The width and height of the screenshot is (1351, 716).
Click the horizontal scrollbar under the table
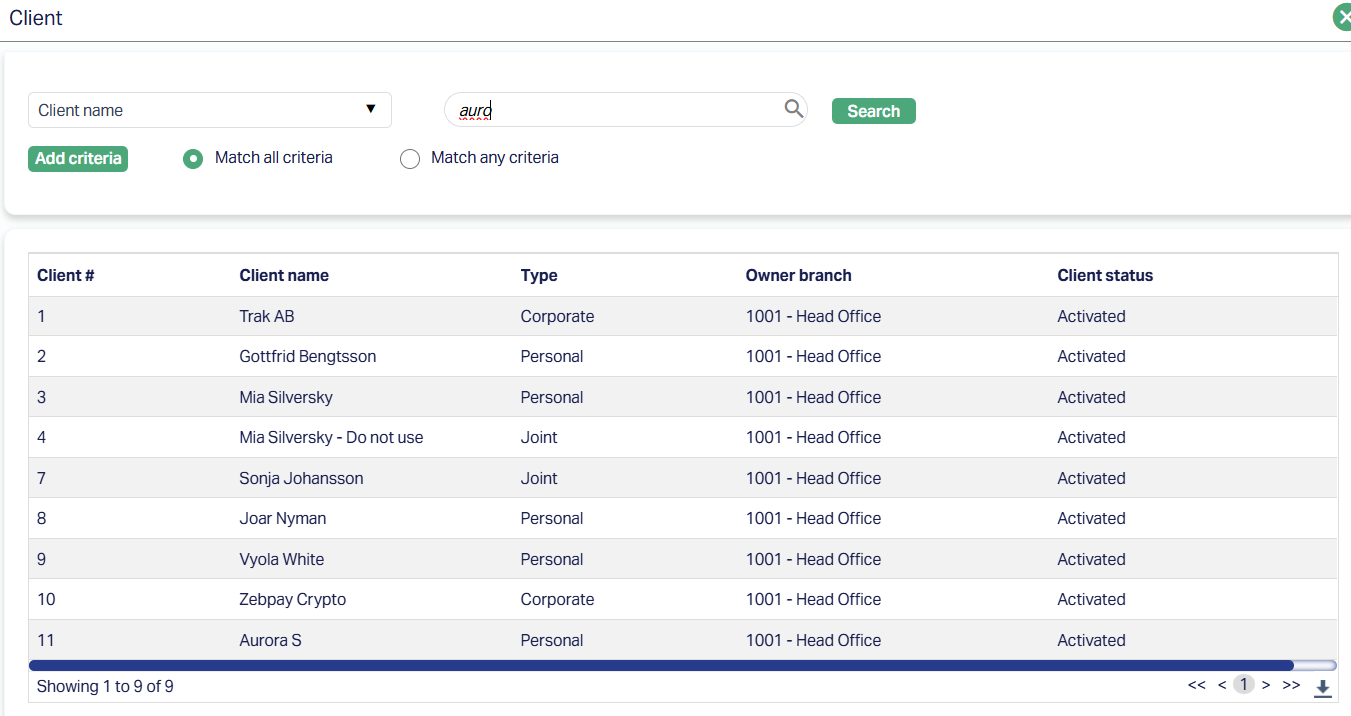tap(660, 665)
